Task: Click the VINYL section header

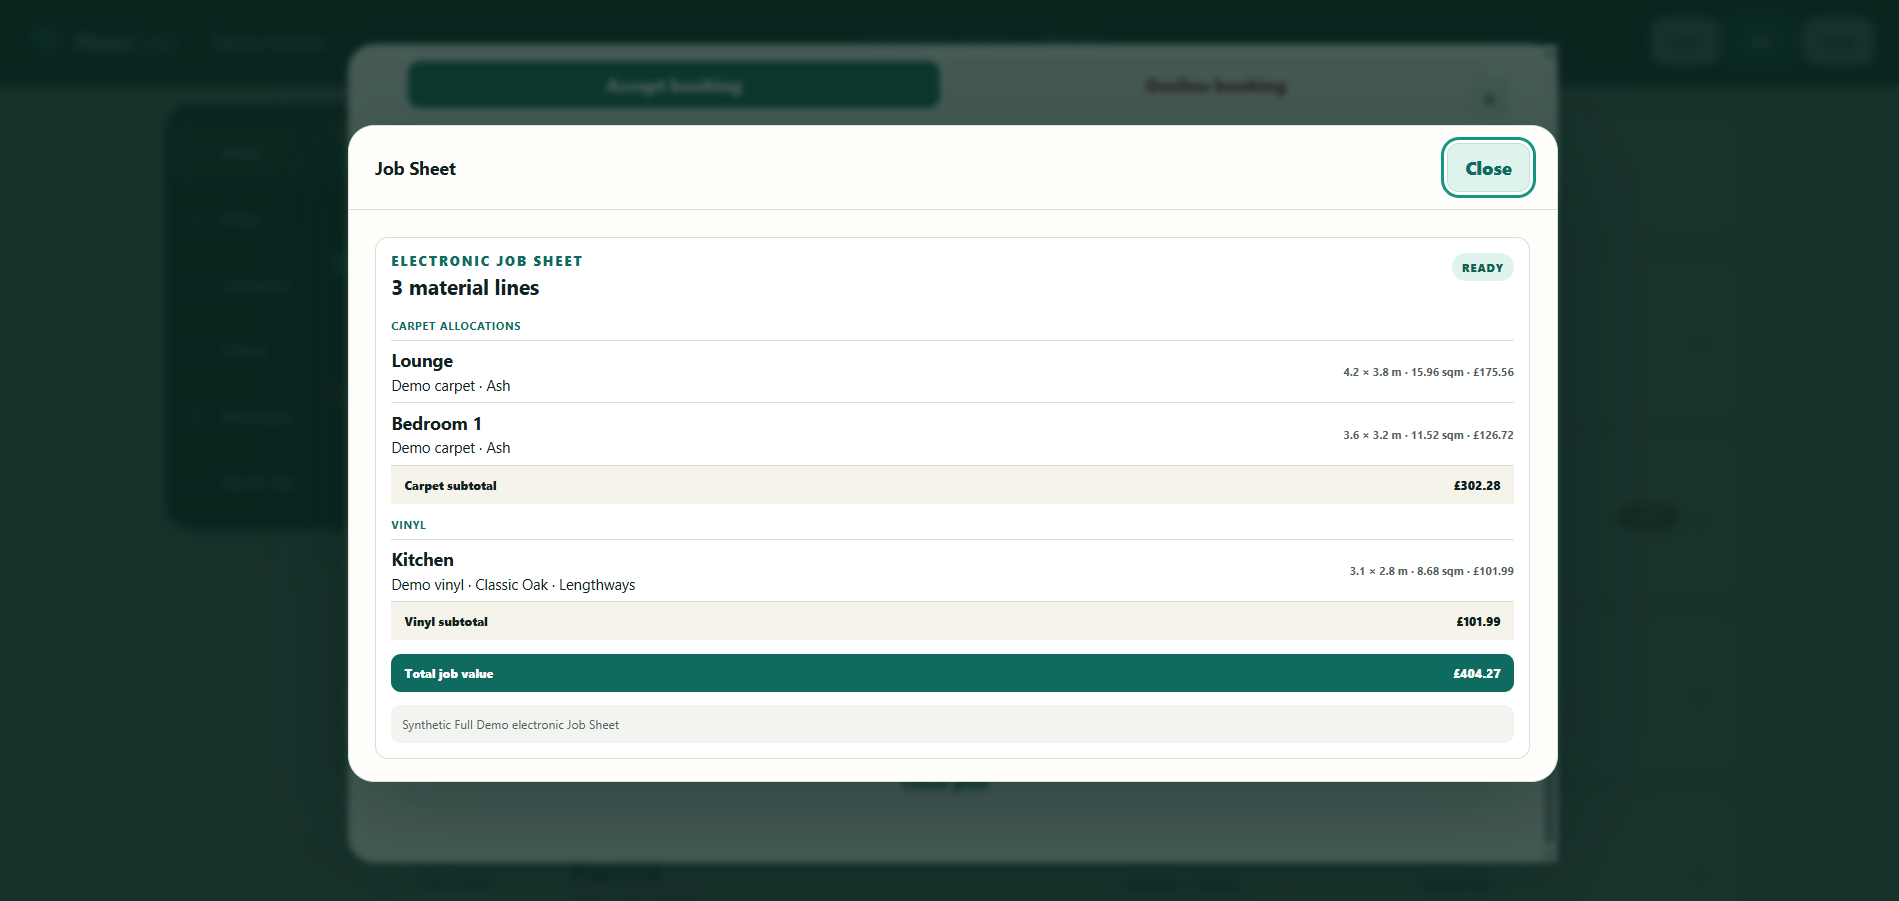Action: point(408,525)
